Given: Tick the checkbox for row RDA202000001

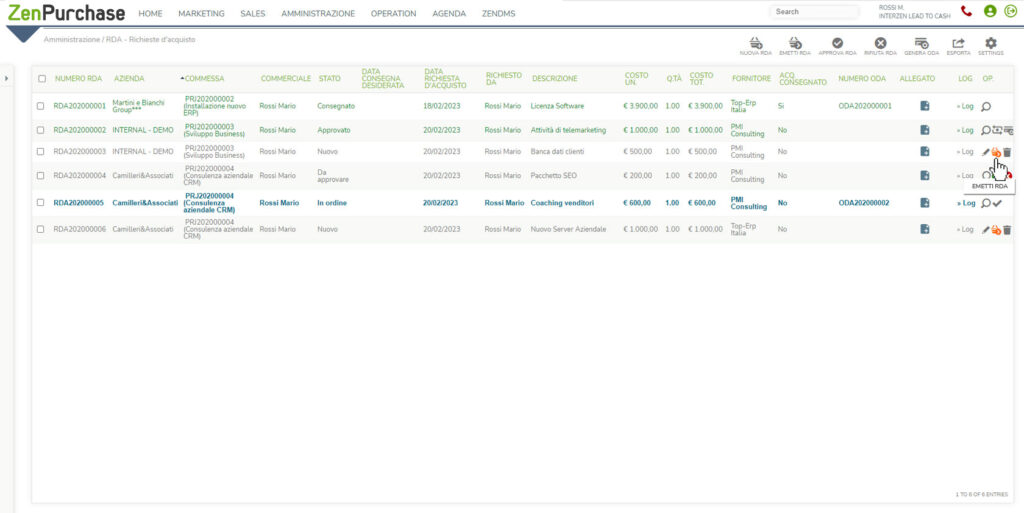Looking at the screenshot, I should [41, 105].
